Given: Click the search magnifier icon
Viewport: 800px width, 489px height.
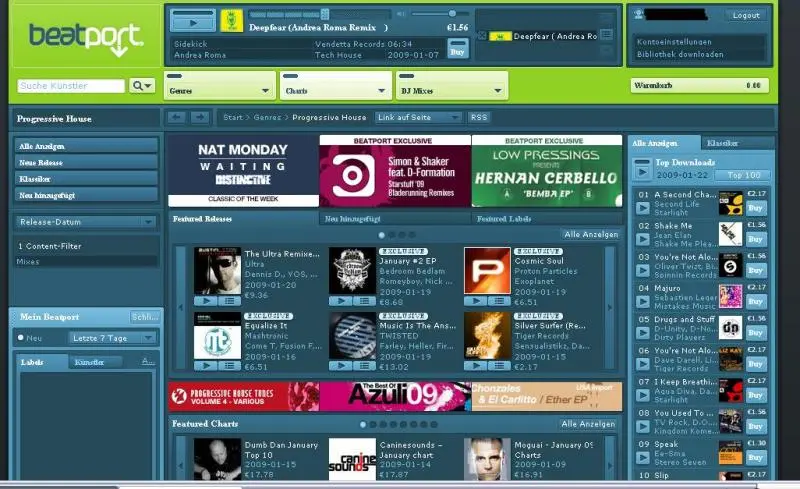Looking at the screenshot, I should click(x=142, y=86).
